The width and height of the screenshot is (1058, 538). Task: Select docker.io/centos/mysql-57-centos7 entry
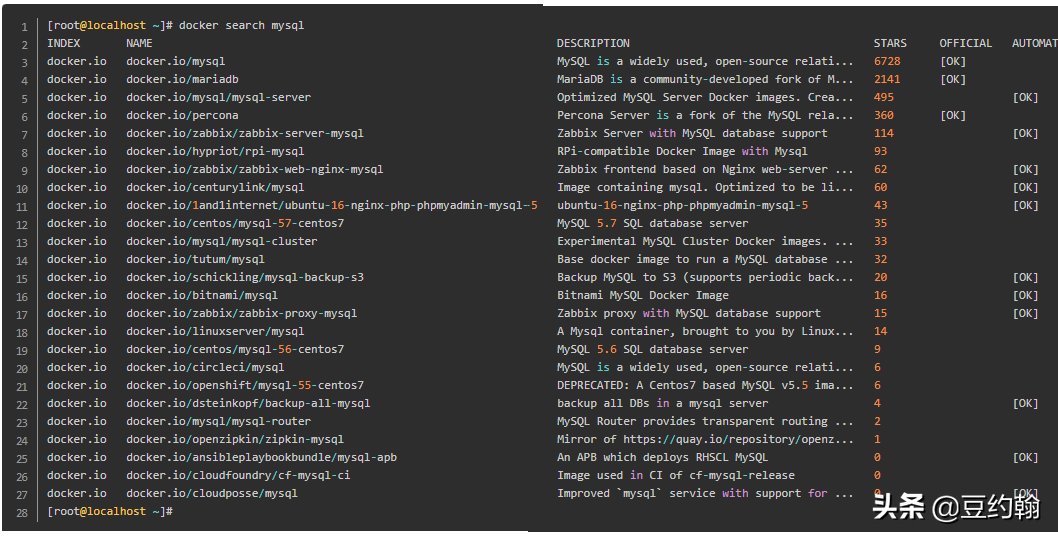[235, 223]
